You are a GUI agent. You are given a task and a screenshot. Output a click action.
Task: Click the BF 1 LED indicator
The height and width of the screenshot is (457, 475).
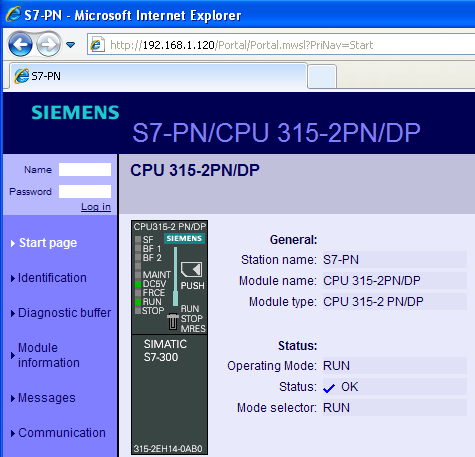[x=138, y=248]
